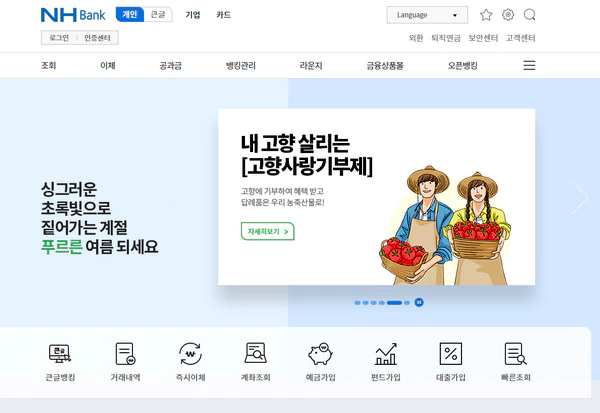Switch to 큰글 large text mode
Screen dimensions: 600x413
[x=158, y=15]
